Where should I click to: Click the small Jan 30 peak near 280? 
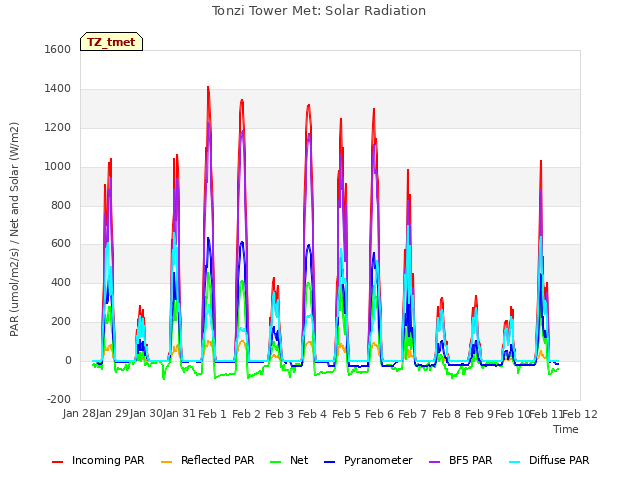[x=140, y=306]
